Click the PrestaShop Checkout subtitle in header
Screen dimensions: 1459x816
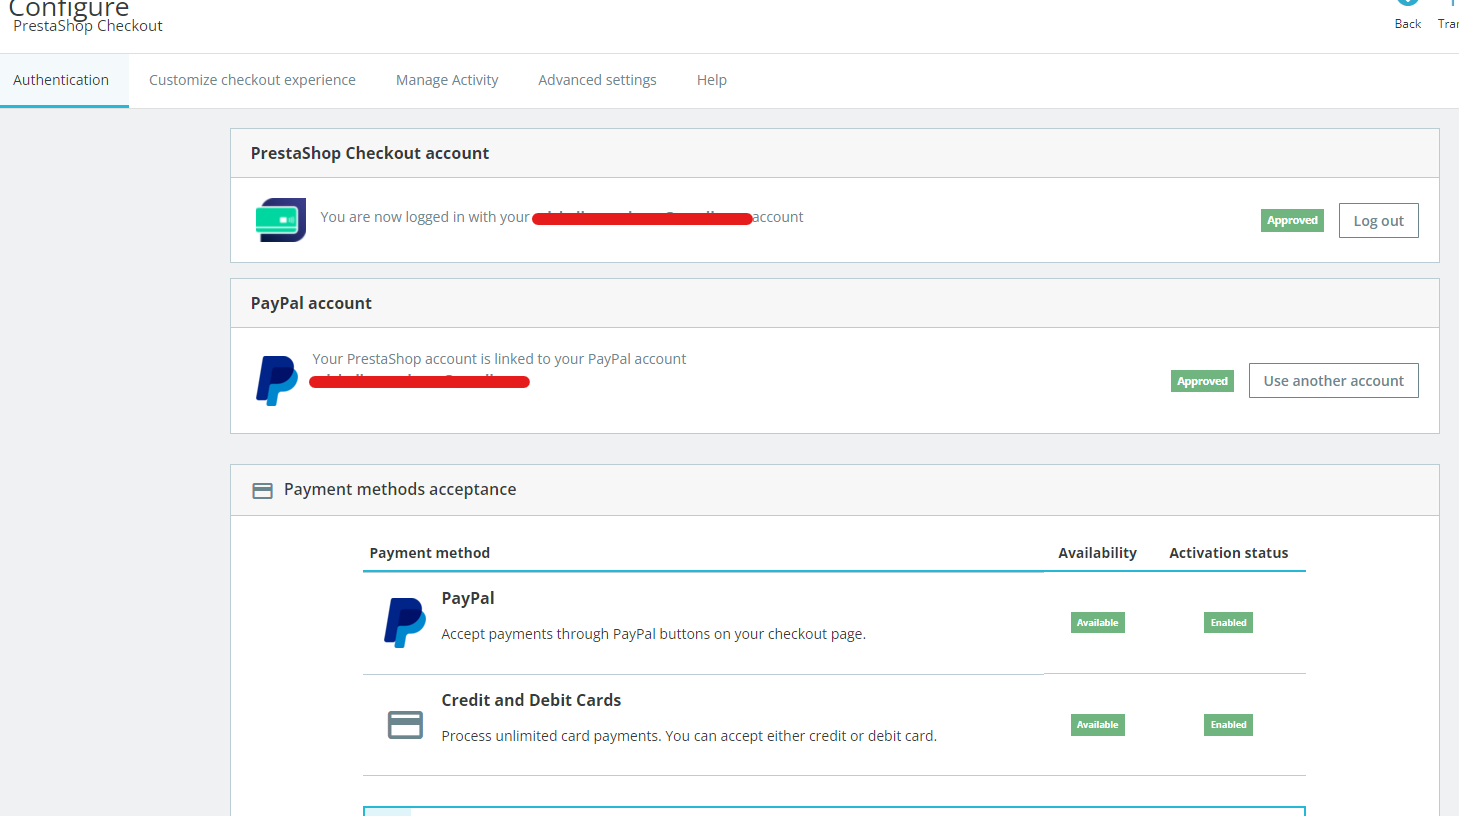click(x=88, y=26)
